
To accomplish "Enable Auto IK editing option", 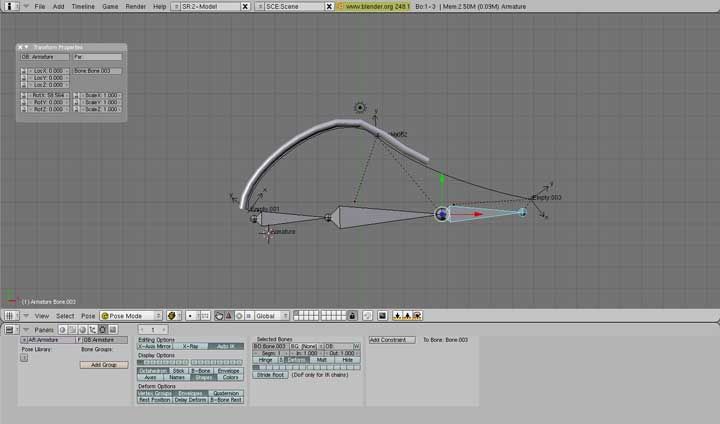I will pyautogui.click(x=227, y=346).
